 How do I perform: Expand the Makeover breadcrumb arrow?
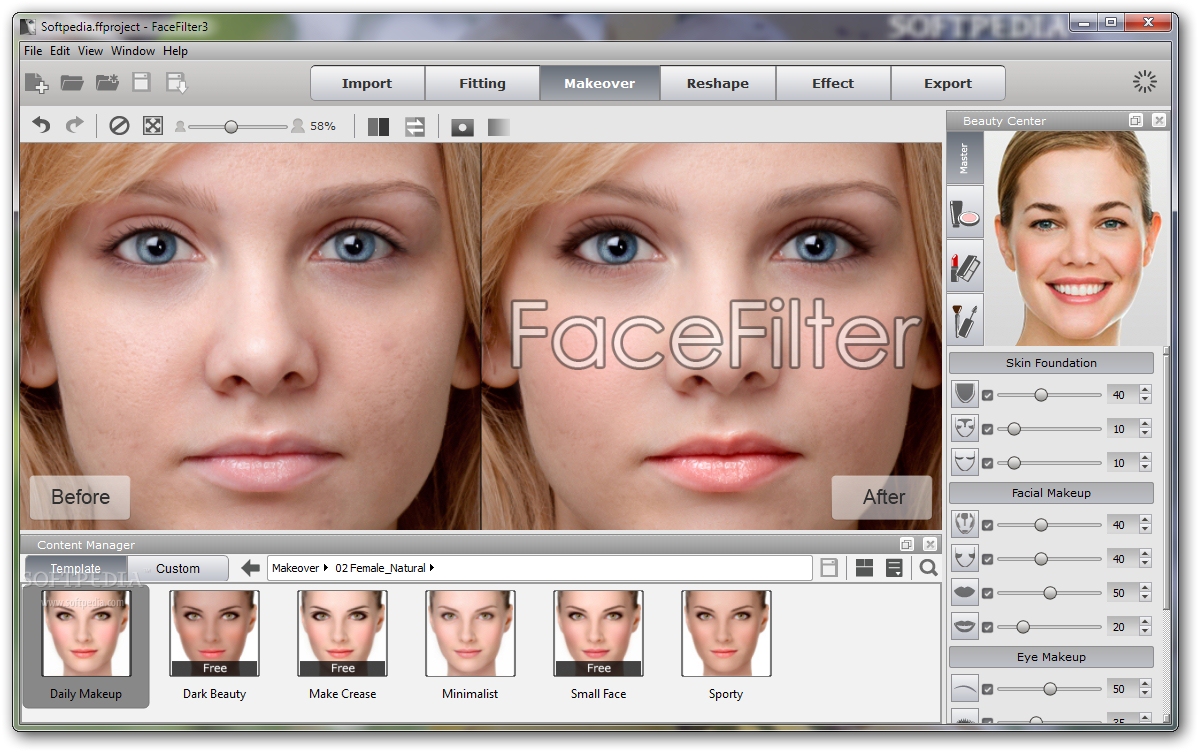326,568
